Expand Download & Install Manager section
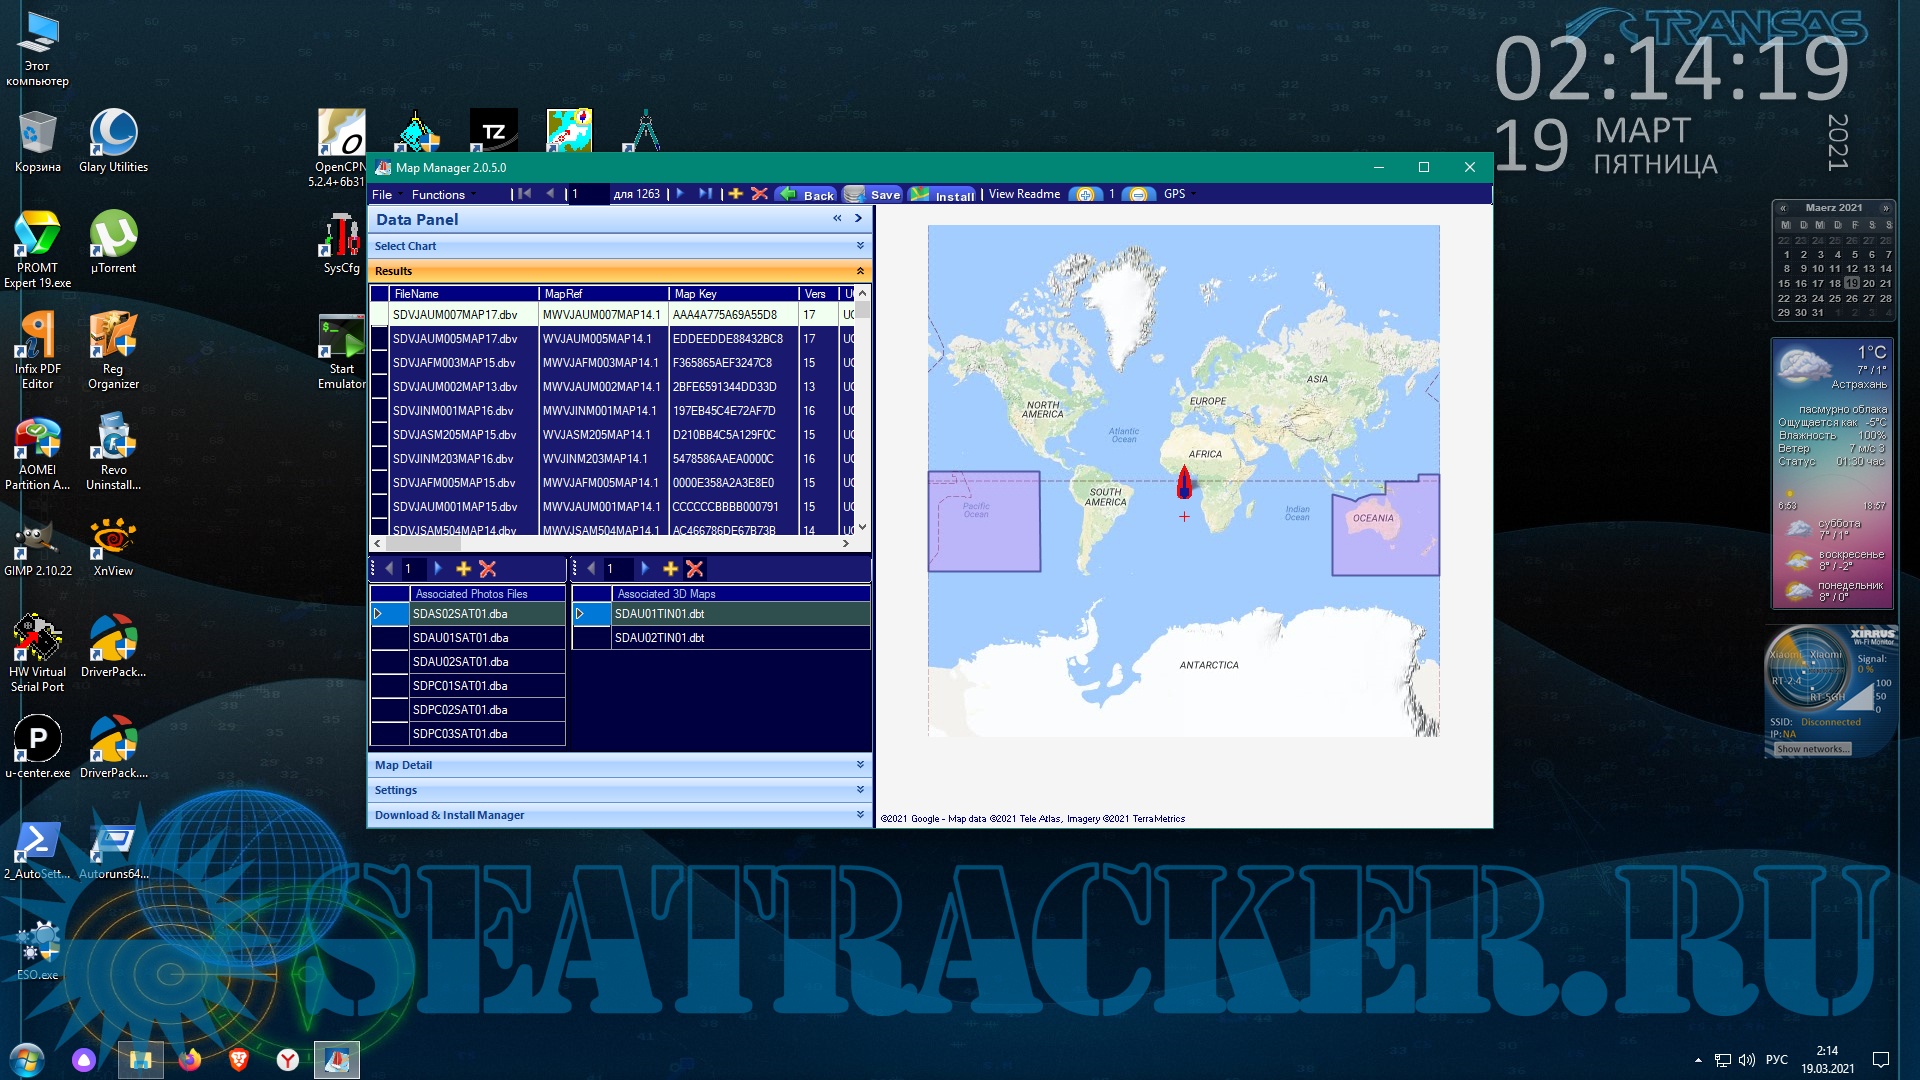Viewport: 1920px width, 1080px height. tap(860, 815)
